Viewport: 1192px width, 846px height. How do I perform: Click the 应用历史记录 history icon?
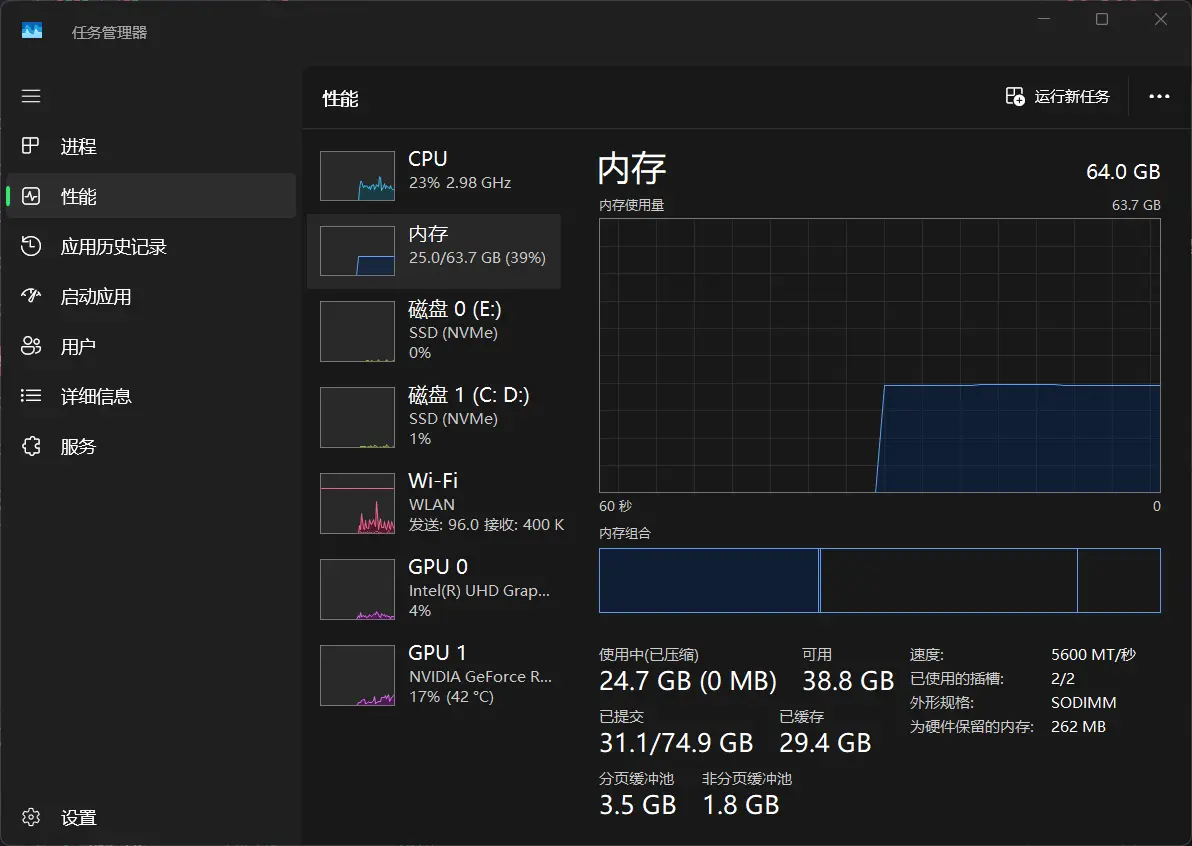[x=30, y=246]
